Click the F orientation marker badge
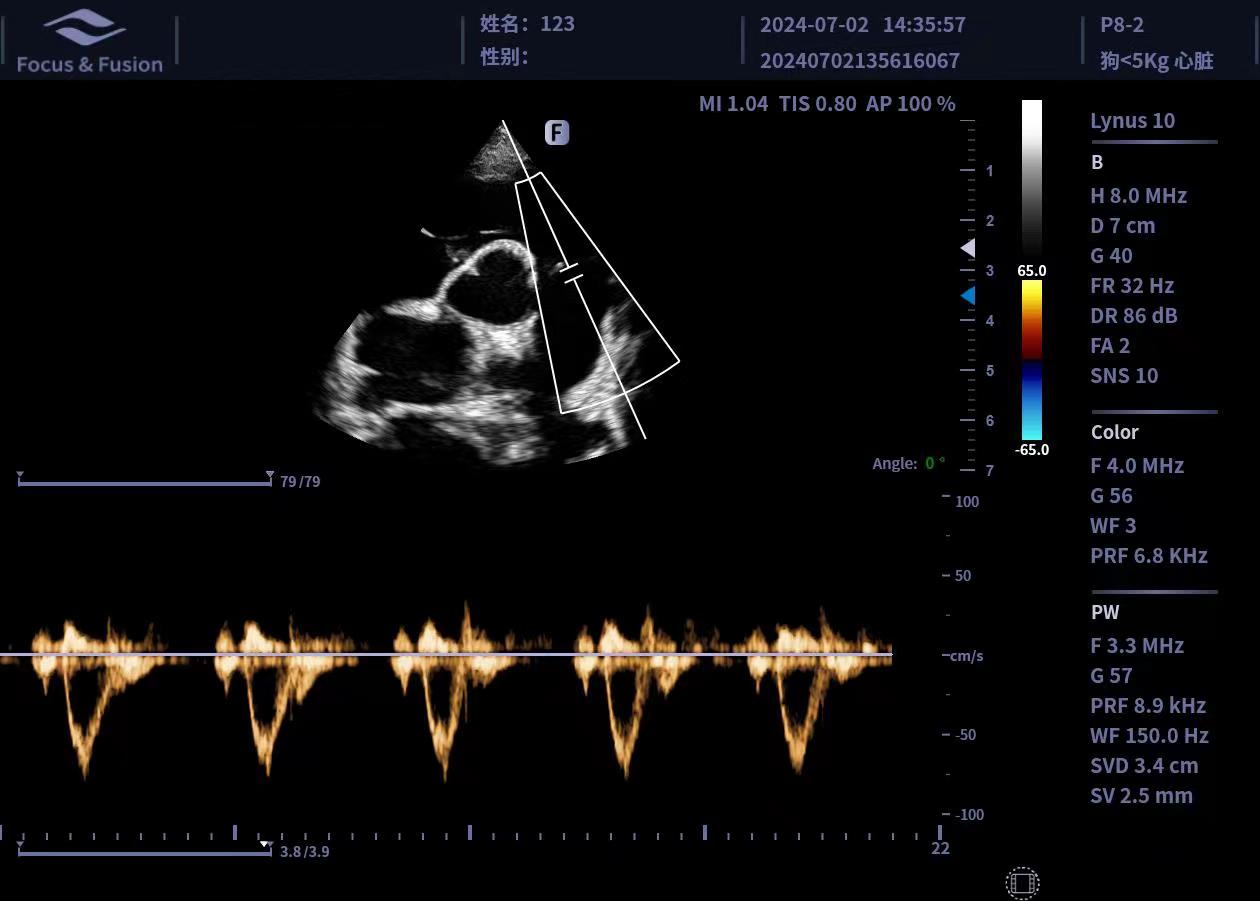This screenshot has width=1260, height=901. click(x=557, y=133)
